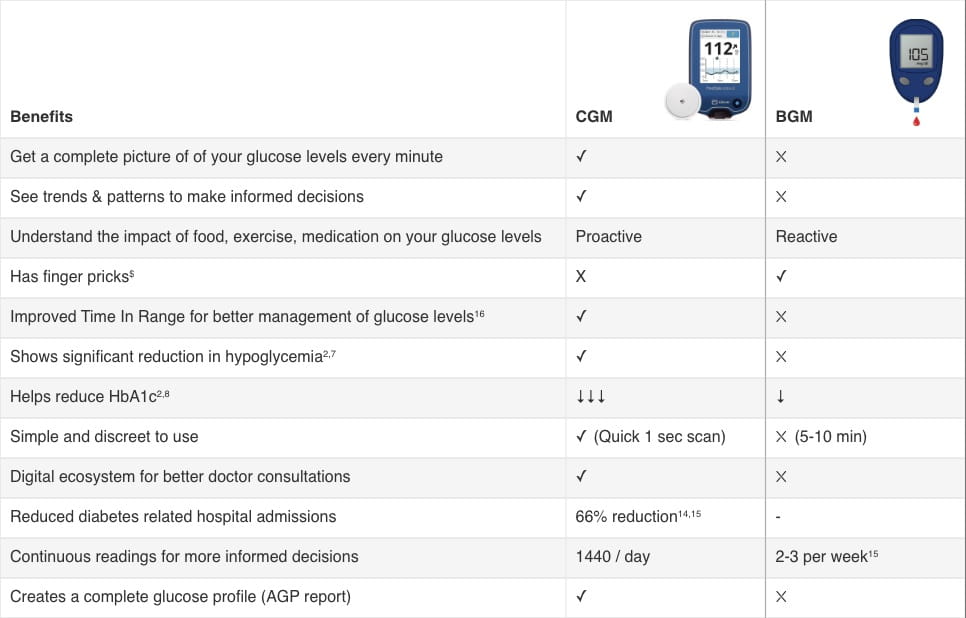Click the "2-3 per week" BGM value

(821, 556)
